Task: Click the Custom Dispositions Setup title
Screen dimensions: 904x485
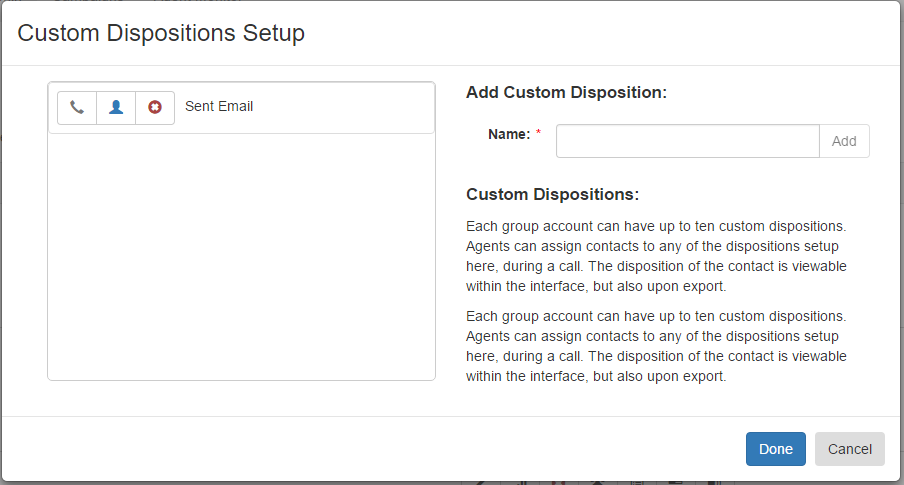Action: (161, 33)
